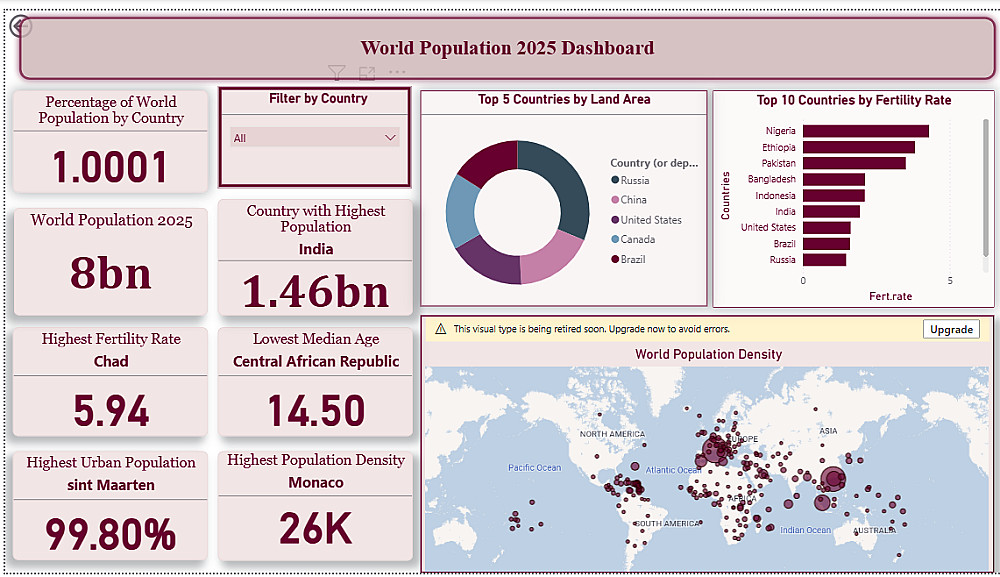
Task: Click the Upgrade button on the map visual
Action: 951,329
